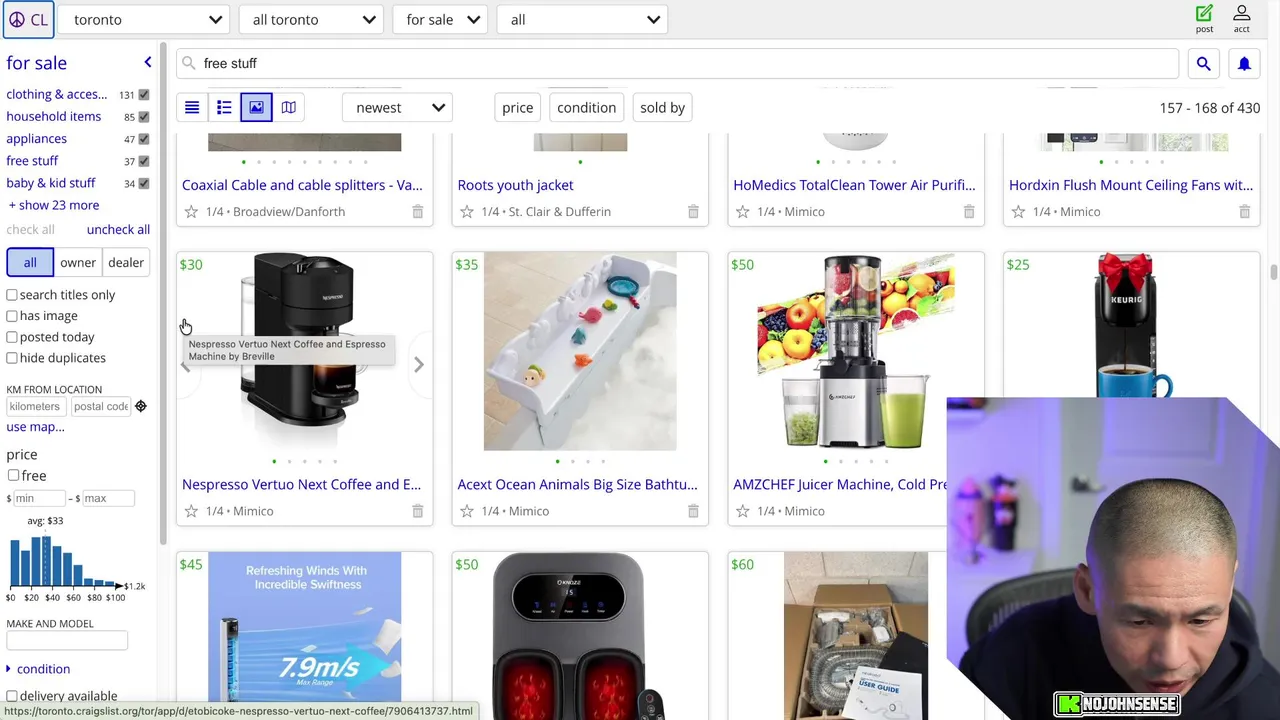
Task: Switch to map view icon
Action: (x=288, y=107)
